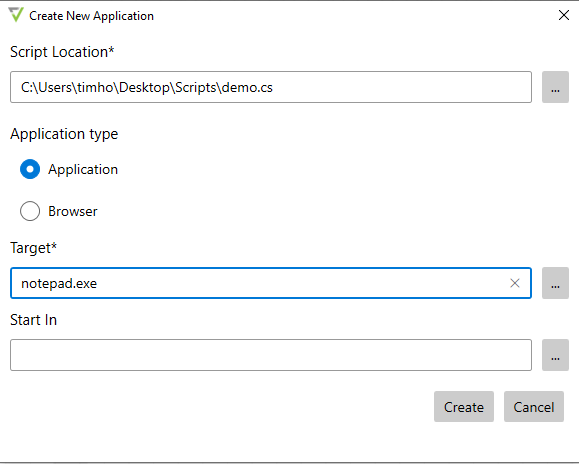Select the Application radio button
Image resolution: width=579 pixels, height=464 pixels.
pyautogui.click(x=30, y=169)
